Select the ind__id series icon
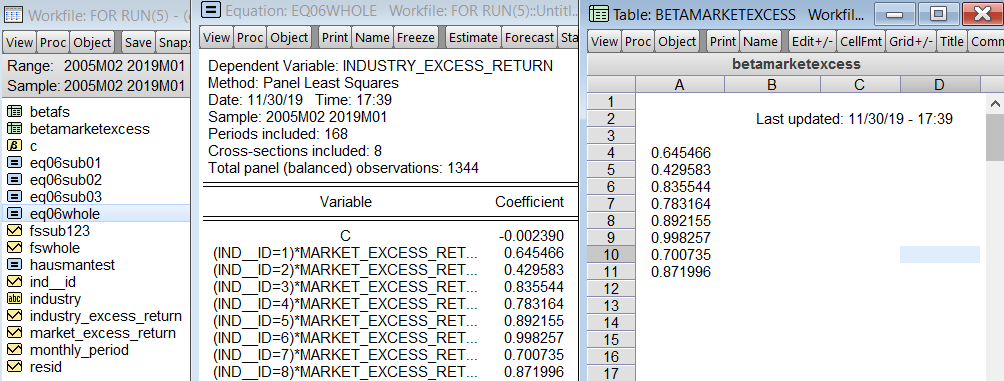Image resolution: width=1004 pixels, height=381 pixels. pos(13,282)
